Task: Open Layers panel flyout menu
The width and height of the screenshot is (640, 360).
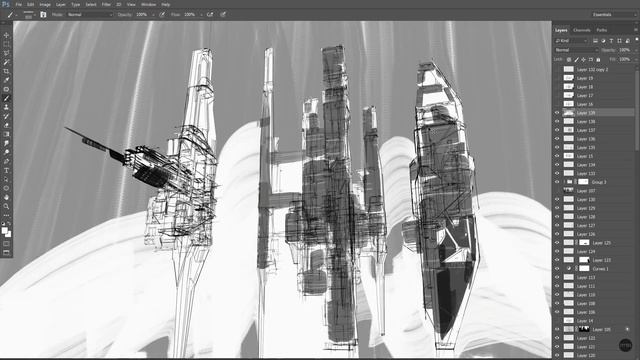Action: click(636, 30)
